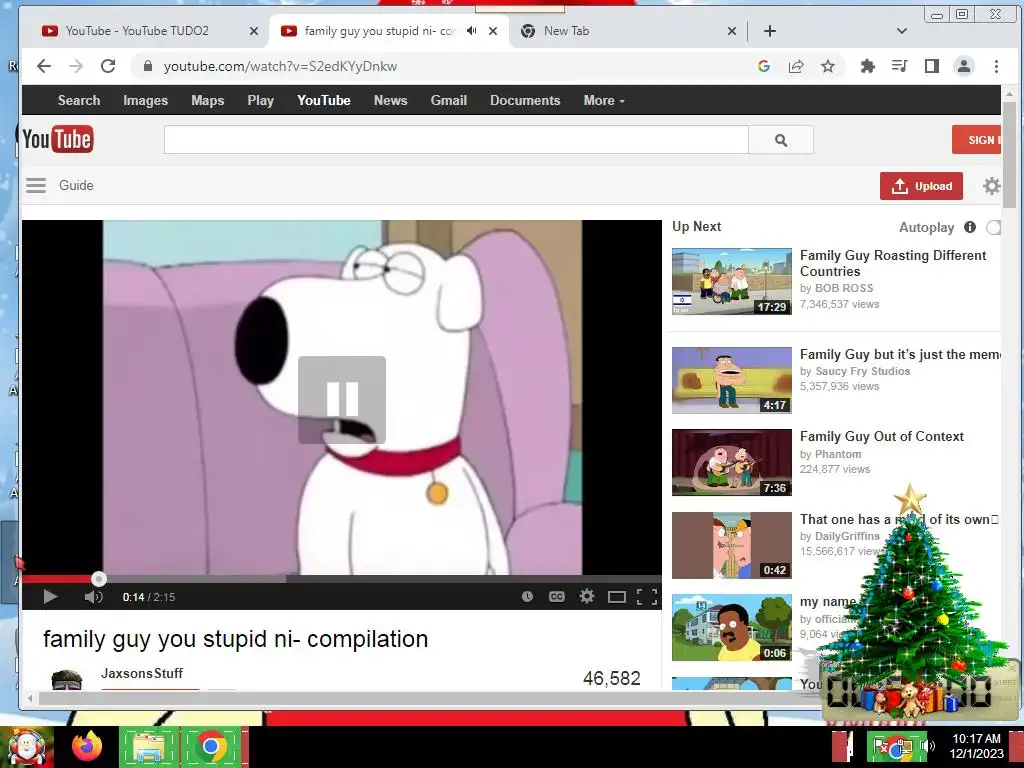Click the search magnifier button
Image resolution: width=1024 pixels, height=768 pixels.
(x=781, y=140)
